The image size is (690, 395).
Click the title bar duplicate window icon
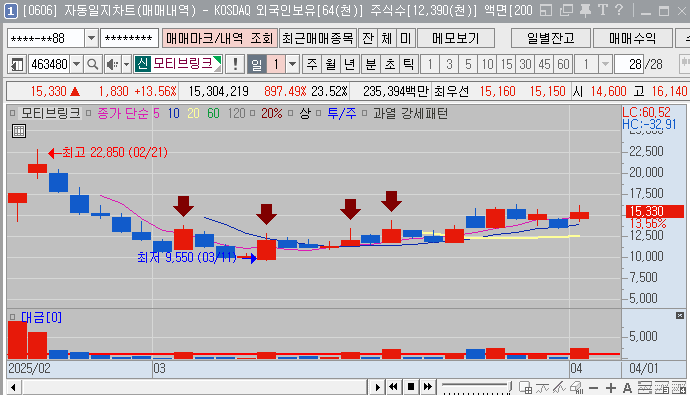click(567, 10)
